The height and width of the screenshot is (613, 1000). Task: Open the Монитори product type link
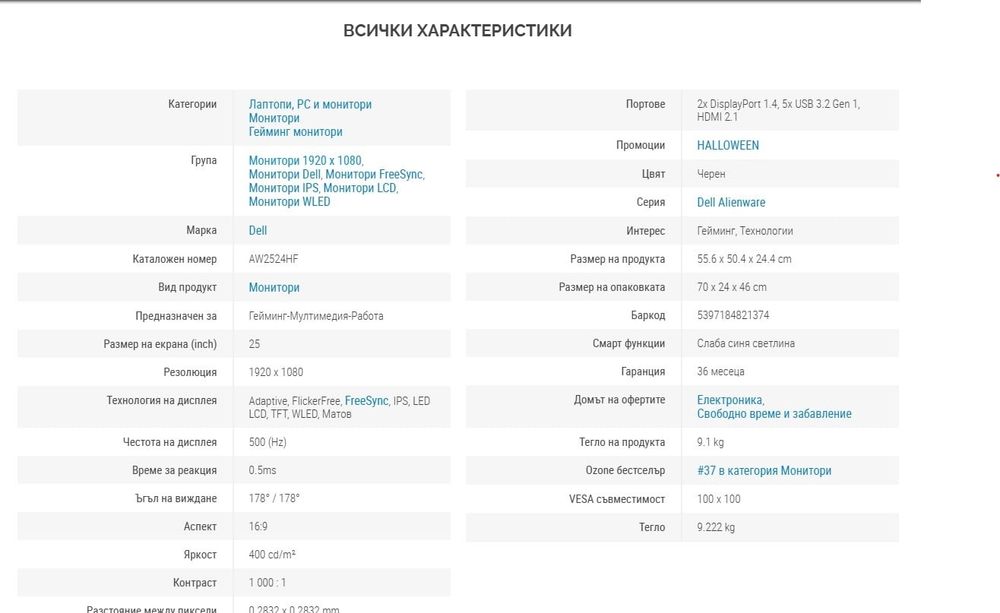[273, 288]
